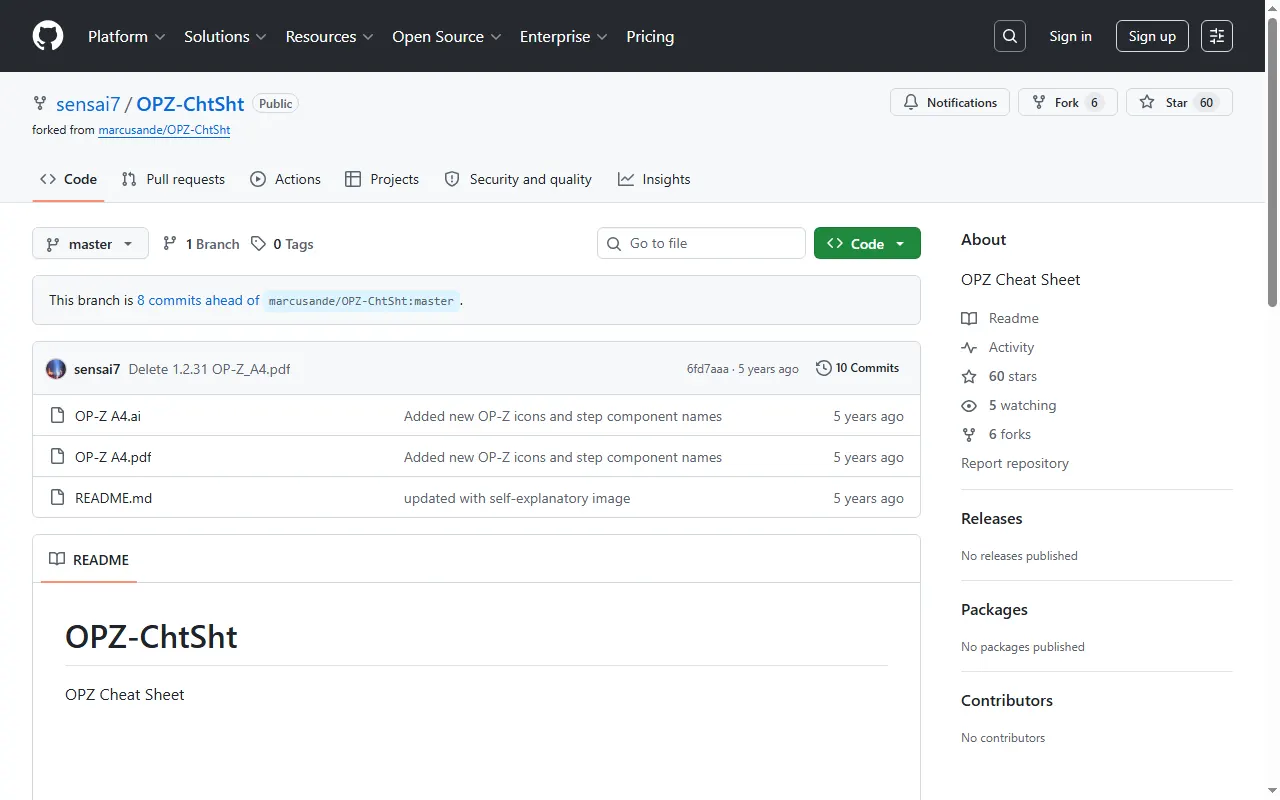Switch to the Pull requests tab
The width and height of the screenshot is (1280, 800).
pyautogui.click(x=173, y=179)
